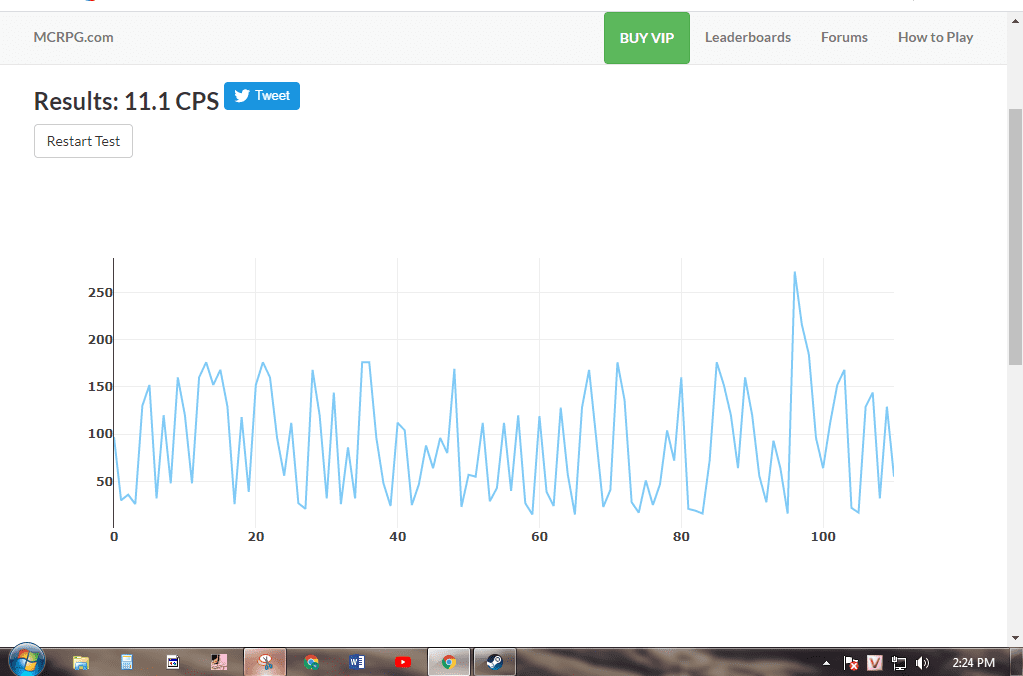Open Steam from the taskbar
The image size is (1023, 676).
coord(495,662)
